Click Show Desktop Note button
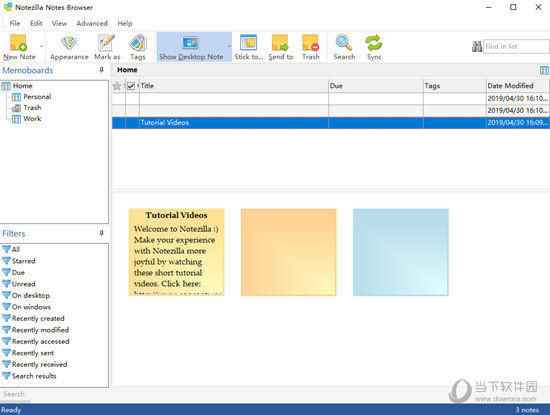Screen dimensions: 550x415 pyautogui.click(x=191, y=47)
